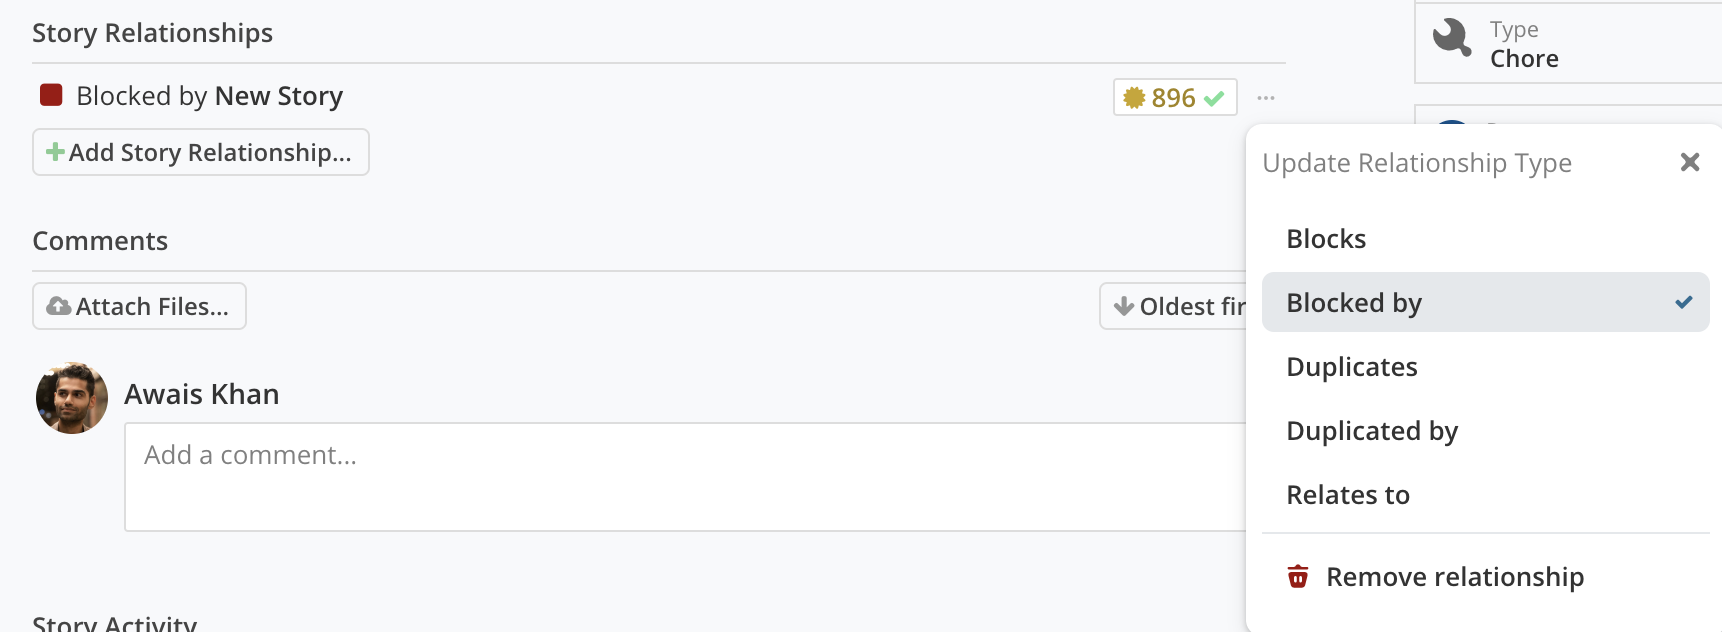1722x632 pixels.
Task: Click the green checkmark on badge 896
Action: [x=1214, y=98]
